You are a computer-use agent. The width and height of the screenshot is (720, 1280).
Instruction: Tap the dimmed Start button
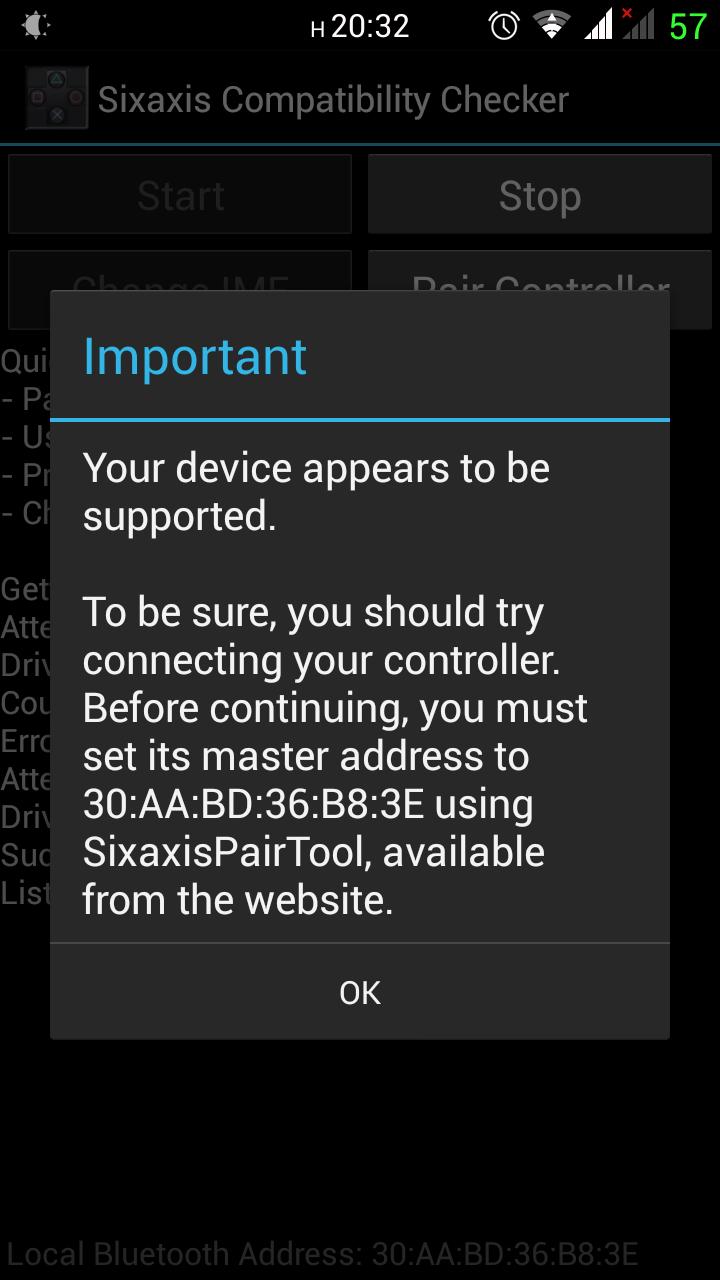pyautogui.click(x=180, y=195)
